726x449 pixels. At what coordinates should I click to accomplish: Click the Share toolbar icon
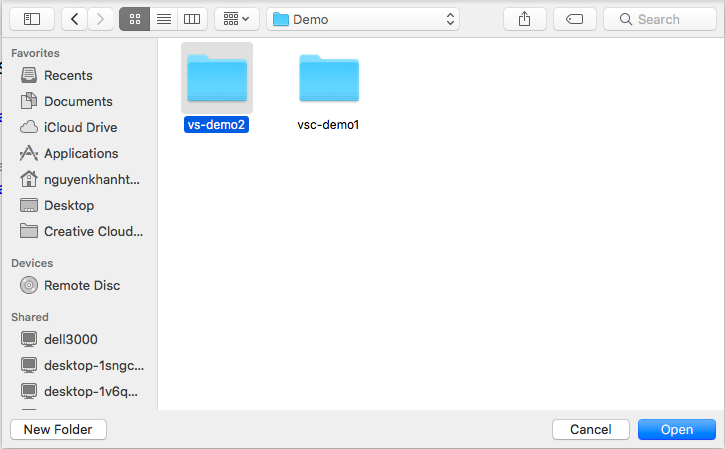(525, 19)
